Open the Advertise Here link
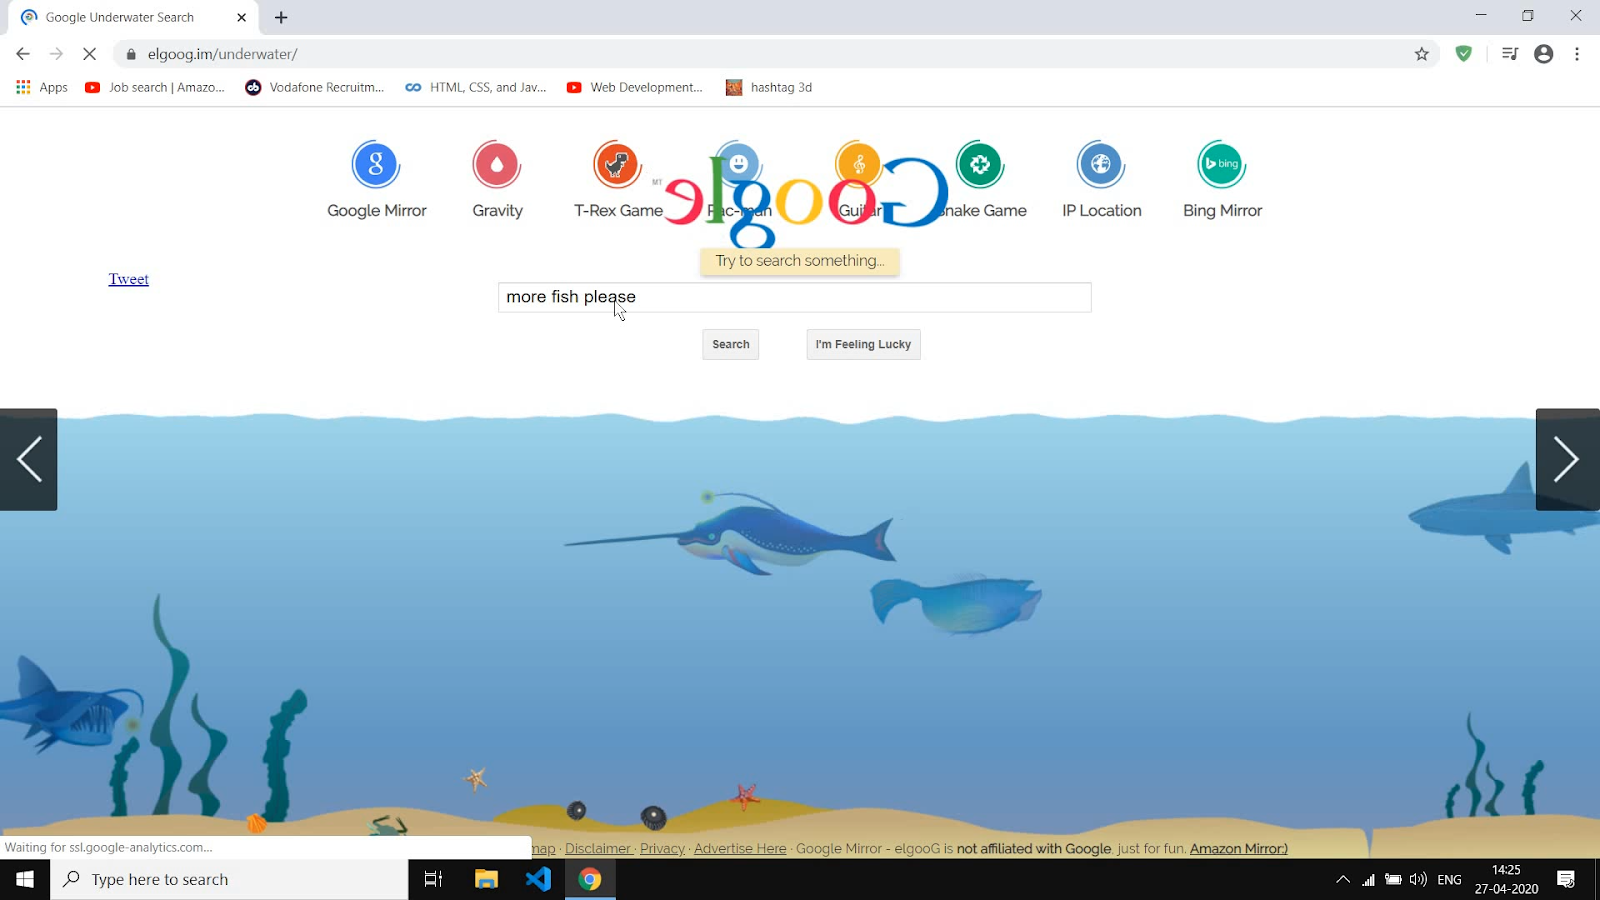This screenshot has width=1600, height=900. click(740, 848)
